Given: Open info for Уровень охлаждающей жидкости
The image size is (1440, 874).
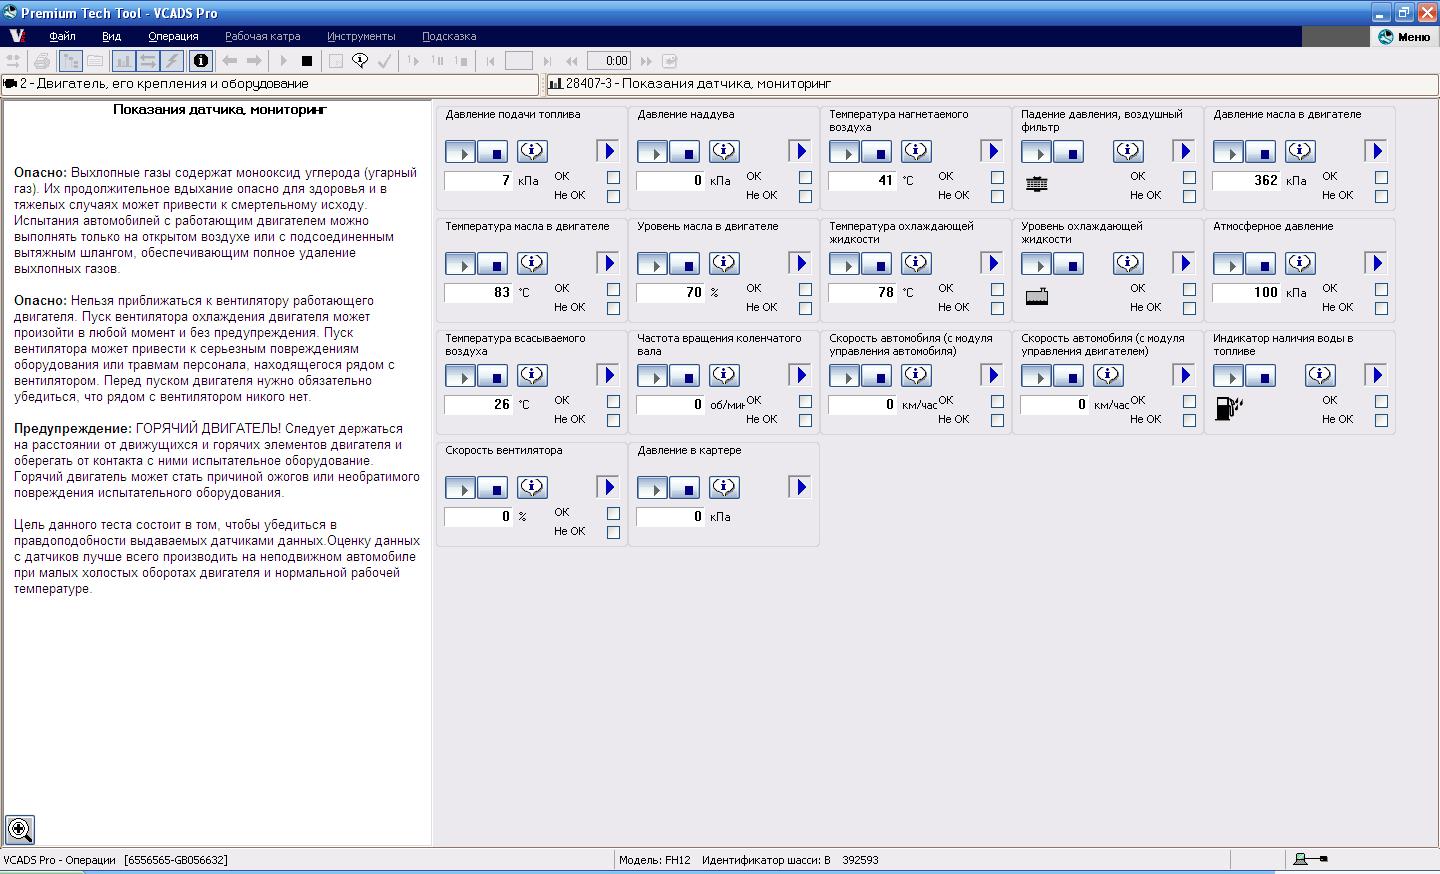Looking at the screenshot, I should [x=1128, y=263].
